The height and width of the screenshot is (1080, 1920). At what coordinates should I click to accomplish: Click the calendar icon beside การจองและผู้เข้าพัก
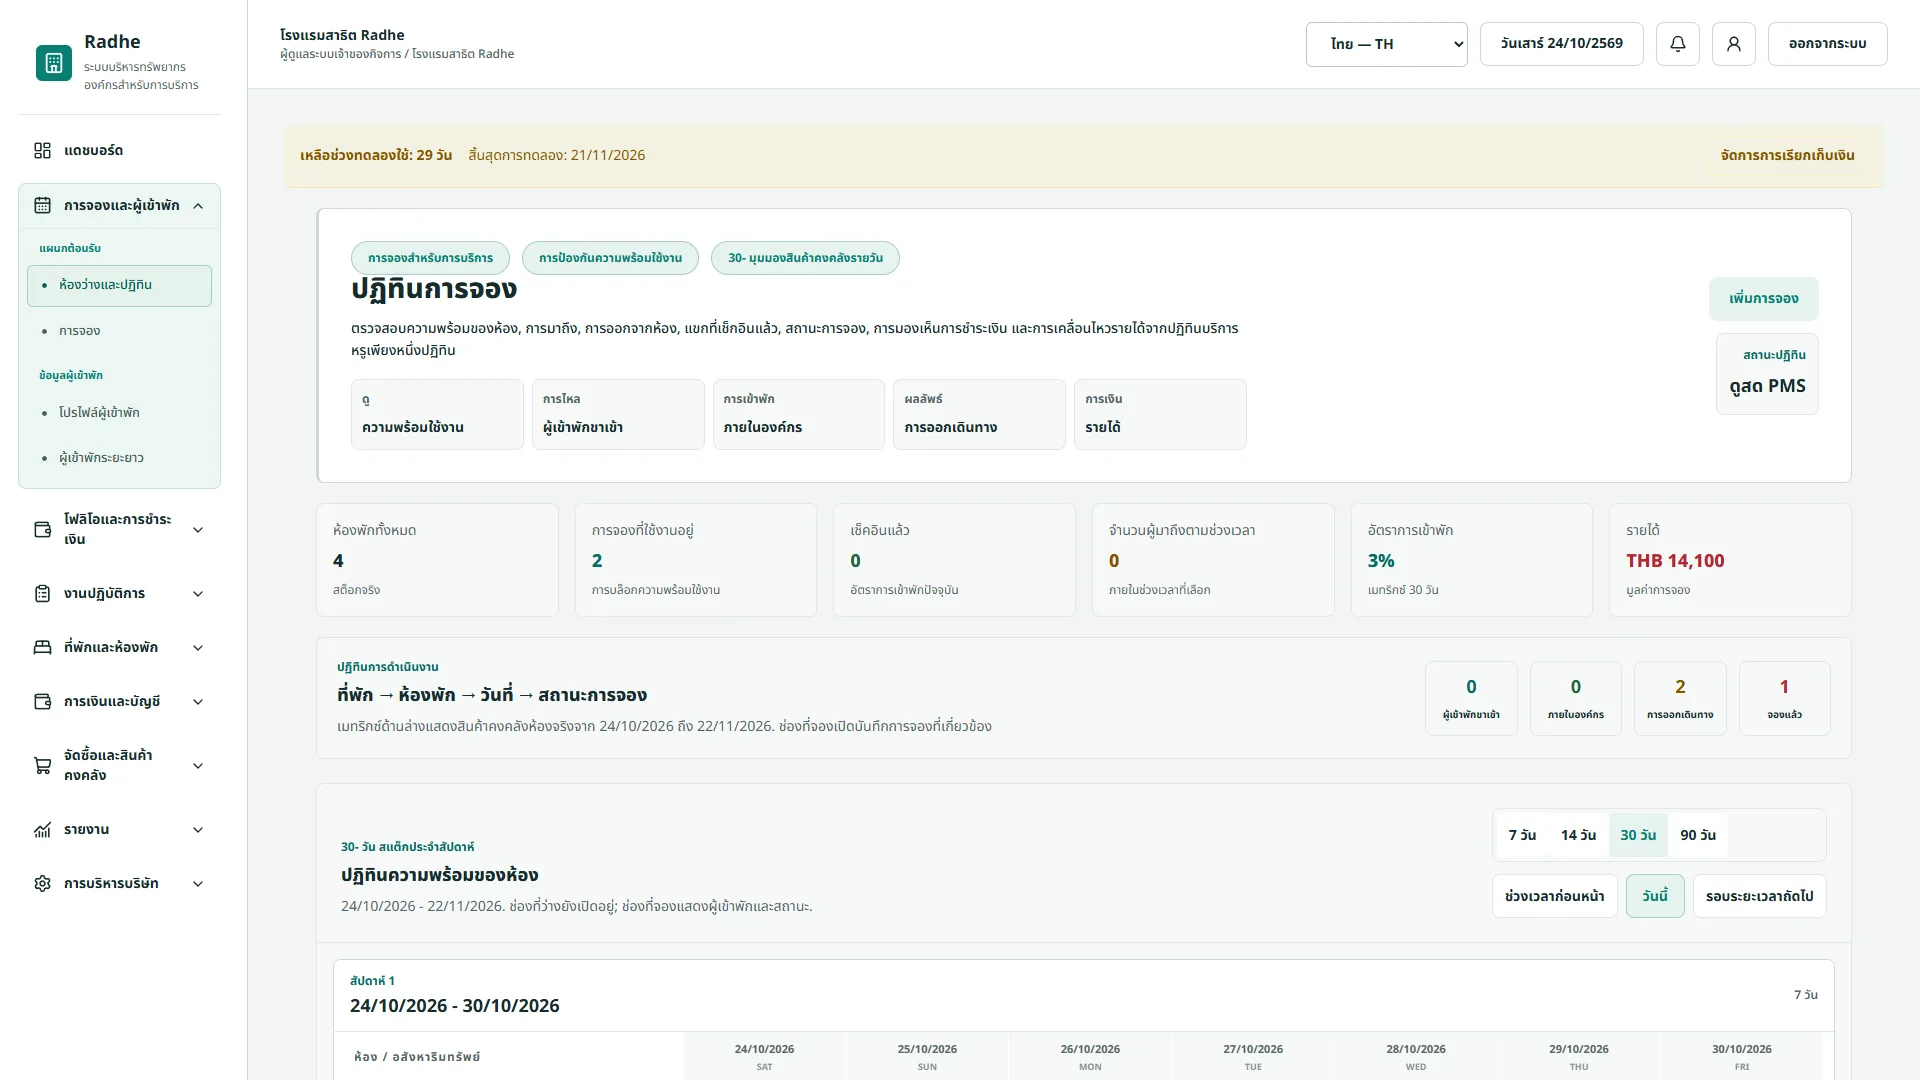click(42, 205)
